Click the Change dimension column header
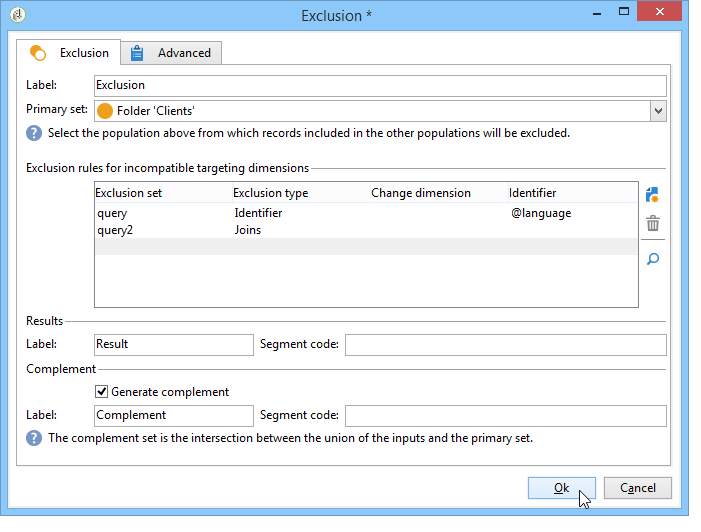Image resolution: width=701 pixels, height=532 pixels. pyautogui.click(x=439, y=193)
